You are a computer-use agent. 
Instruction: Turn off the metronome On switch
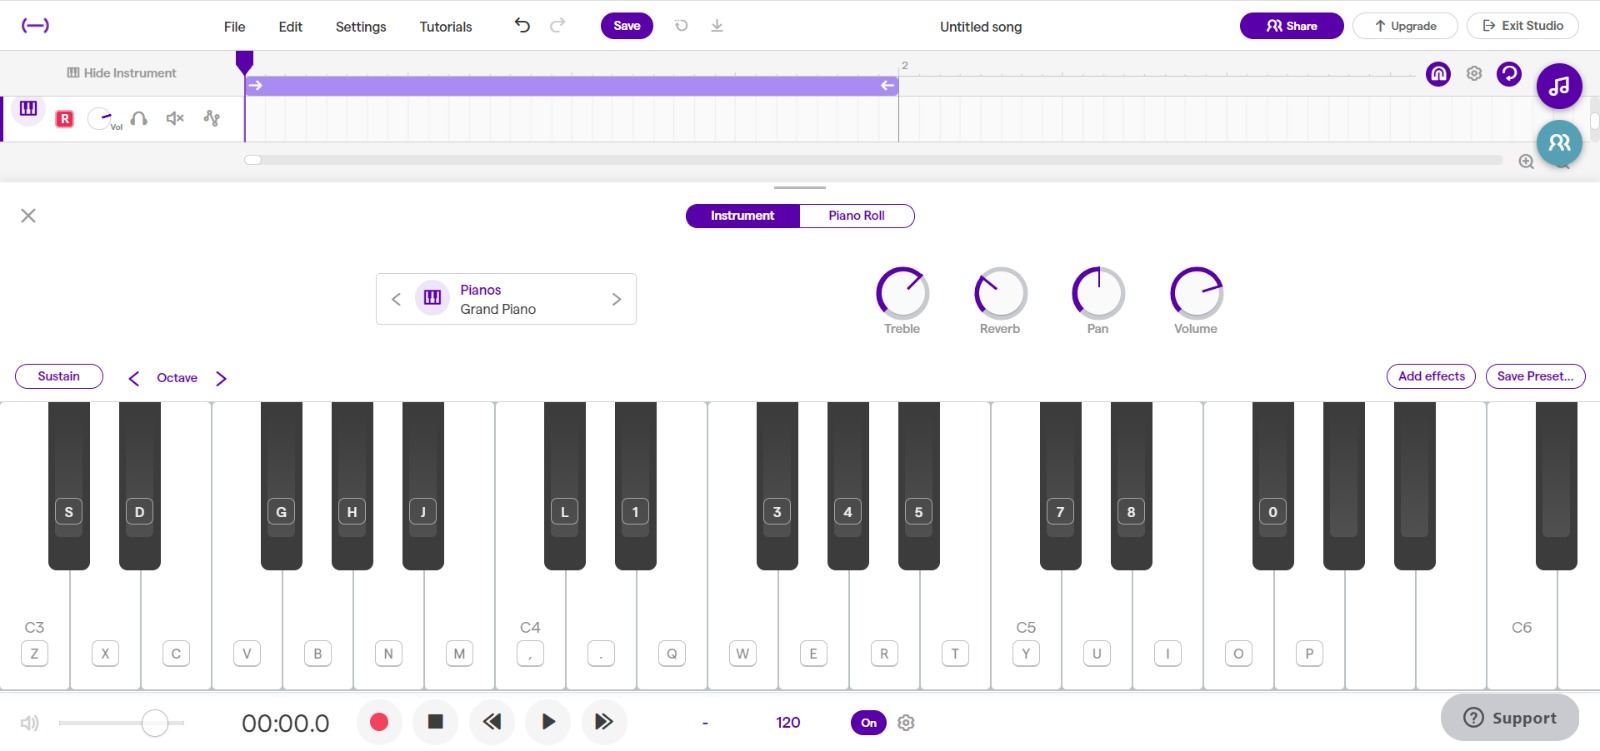point(869,722)
